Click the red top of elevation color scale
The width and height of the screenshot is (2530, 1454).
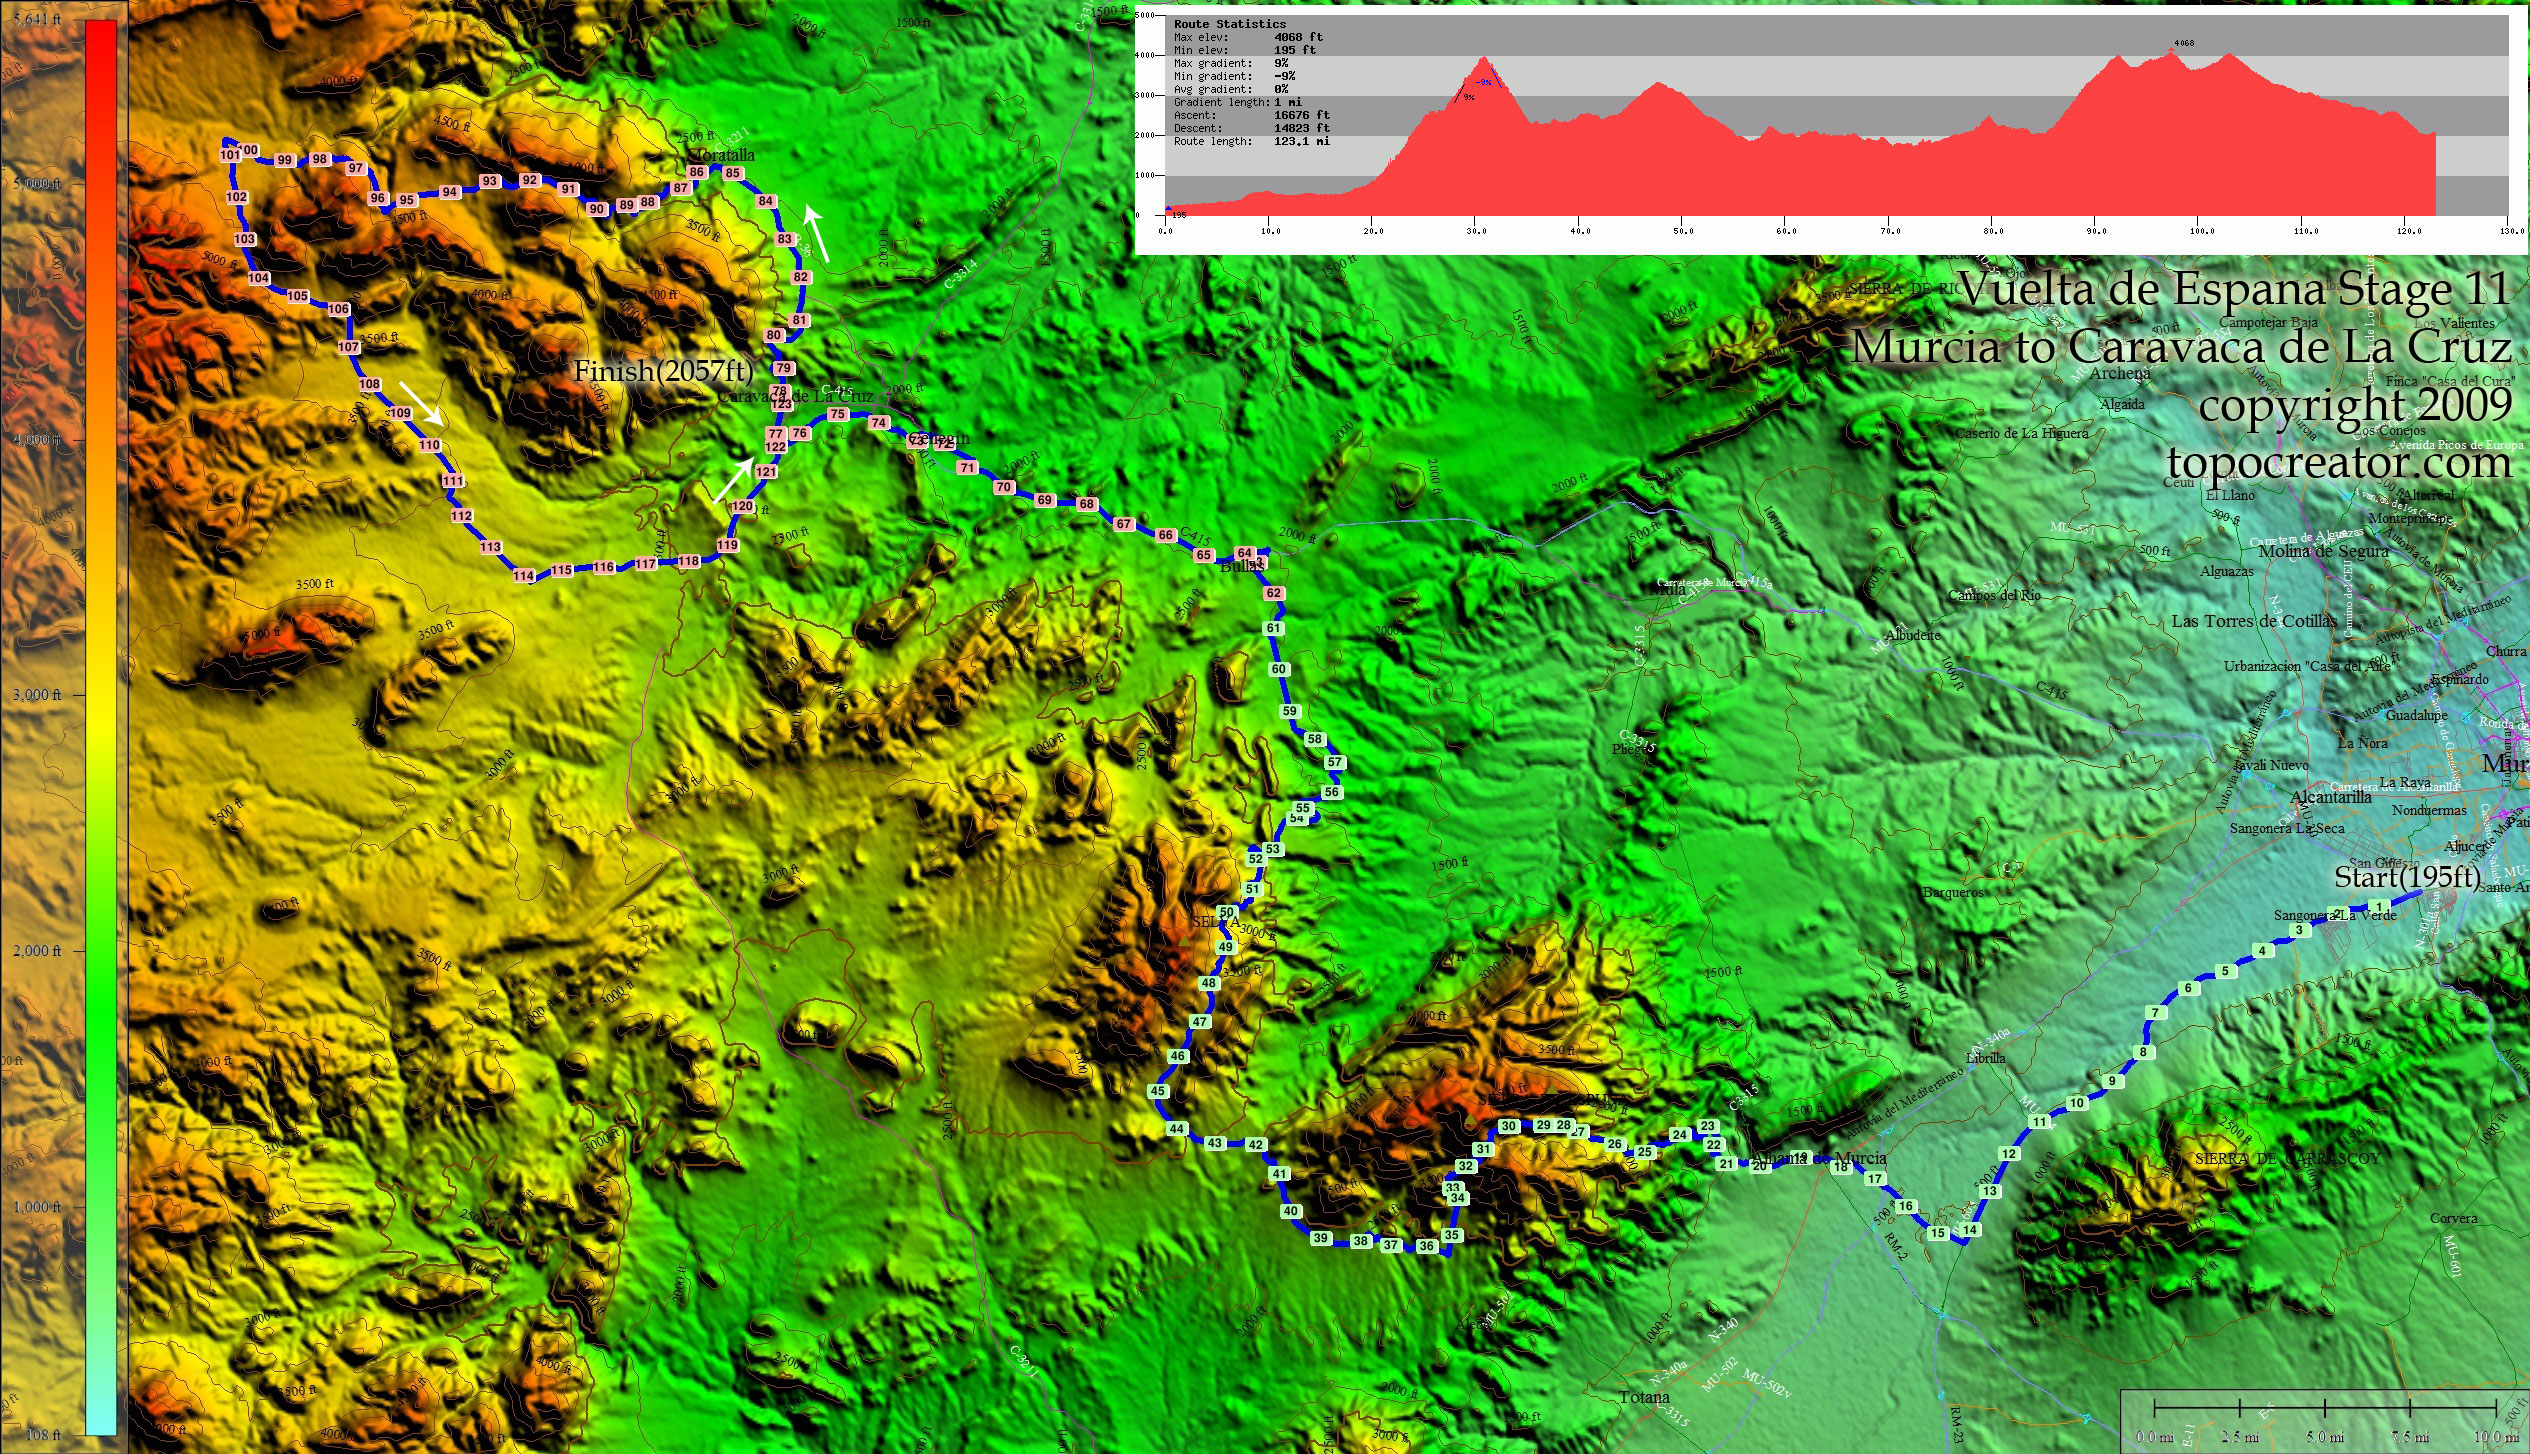(101, 40)
